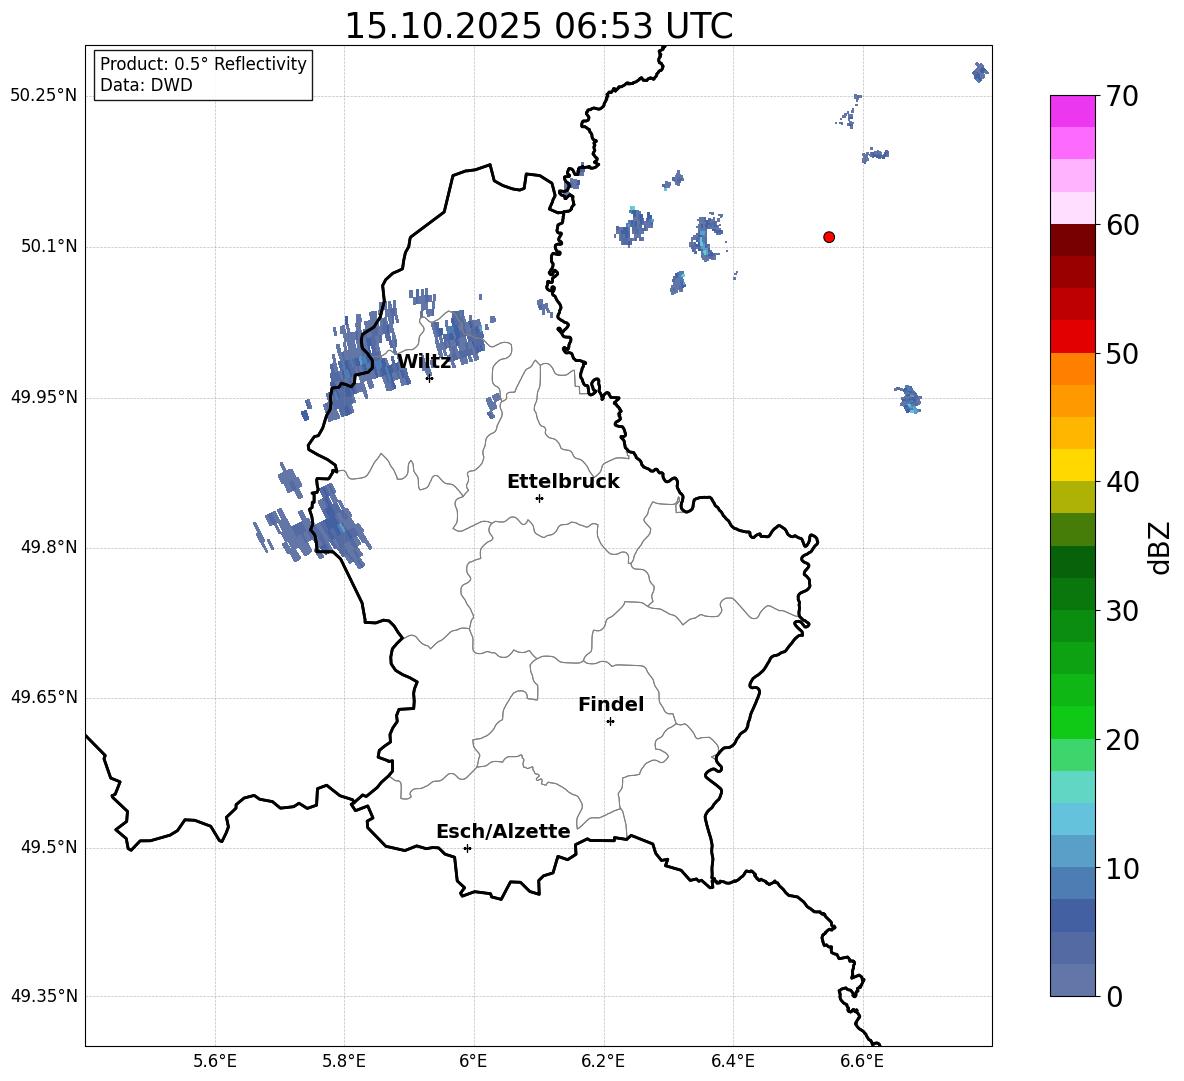Click the red station marker dot

pos(829,237)
